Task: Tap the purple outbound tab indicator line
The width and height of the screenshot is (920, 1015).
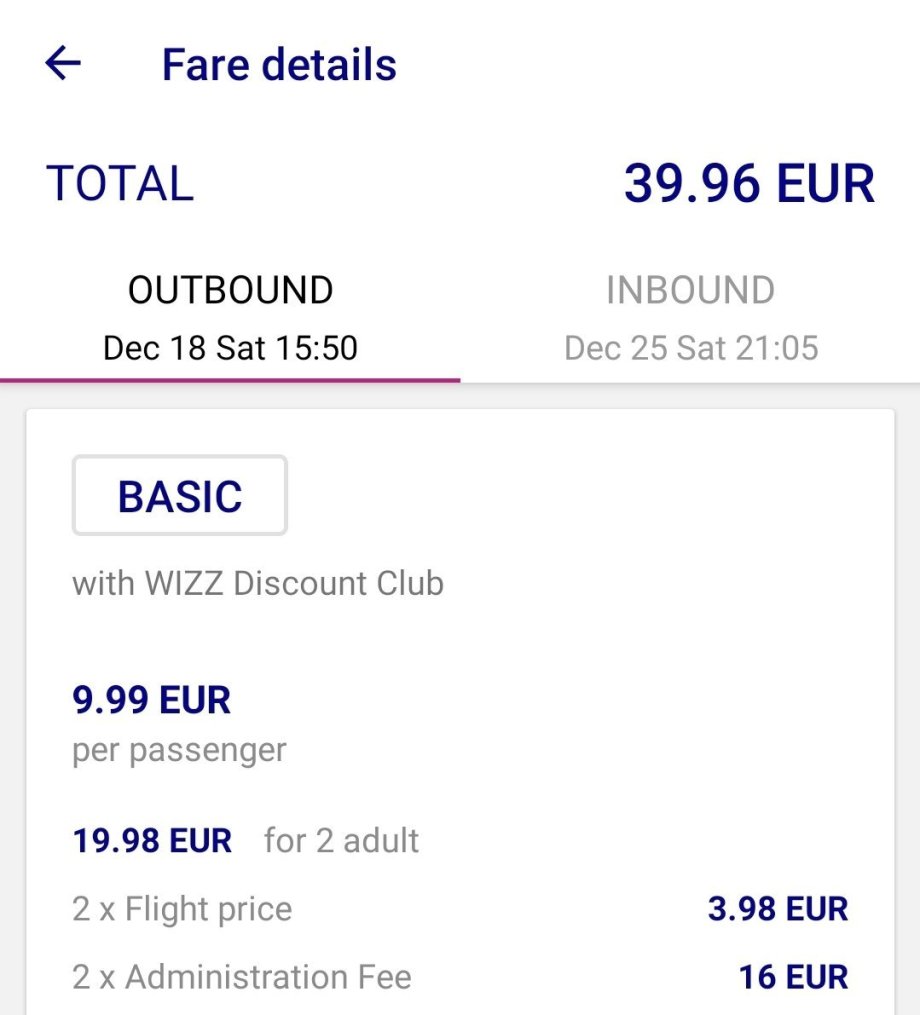Action: click(x=230, y=380)
